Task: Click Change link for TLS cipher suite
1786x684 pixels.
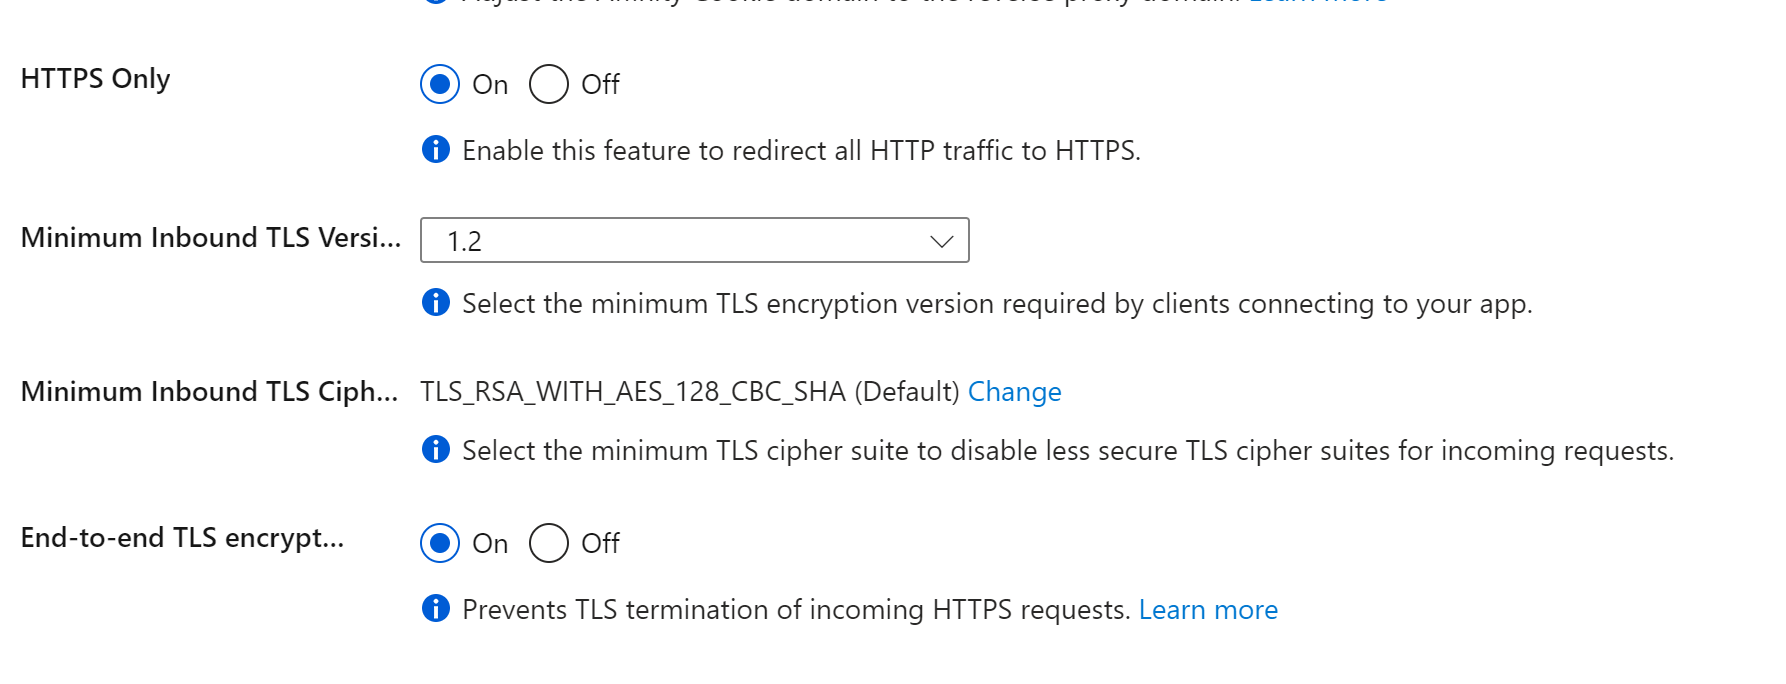Action: click(1014, 391)
